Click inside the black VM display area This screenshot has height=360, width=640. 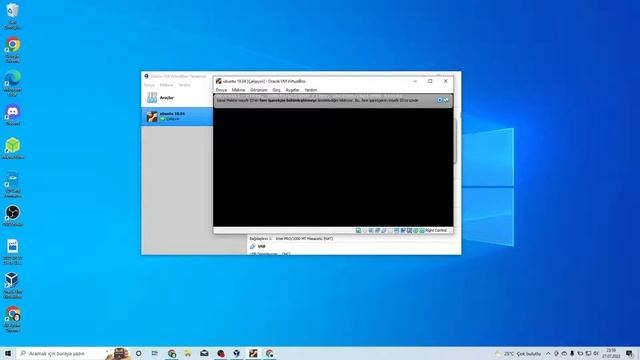tap(333, 167)
